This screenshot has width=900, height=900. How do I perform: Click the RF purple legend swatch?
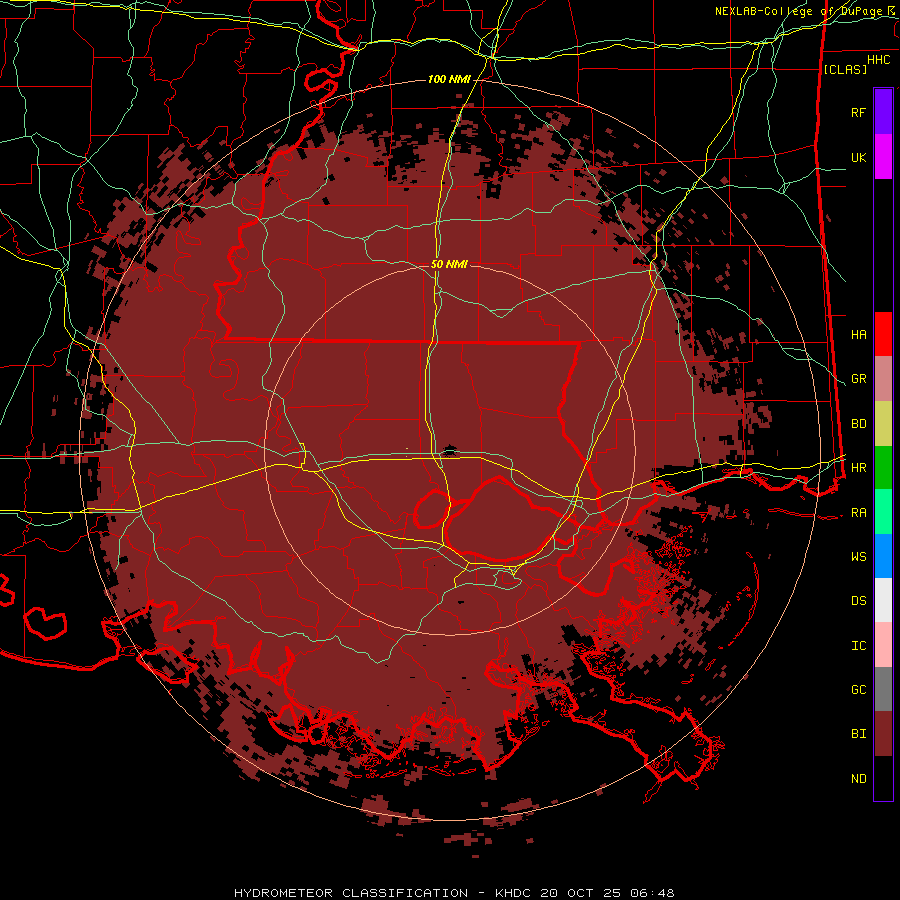click(x=883, y=112)
